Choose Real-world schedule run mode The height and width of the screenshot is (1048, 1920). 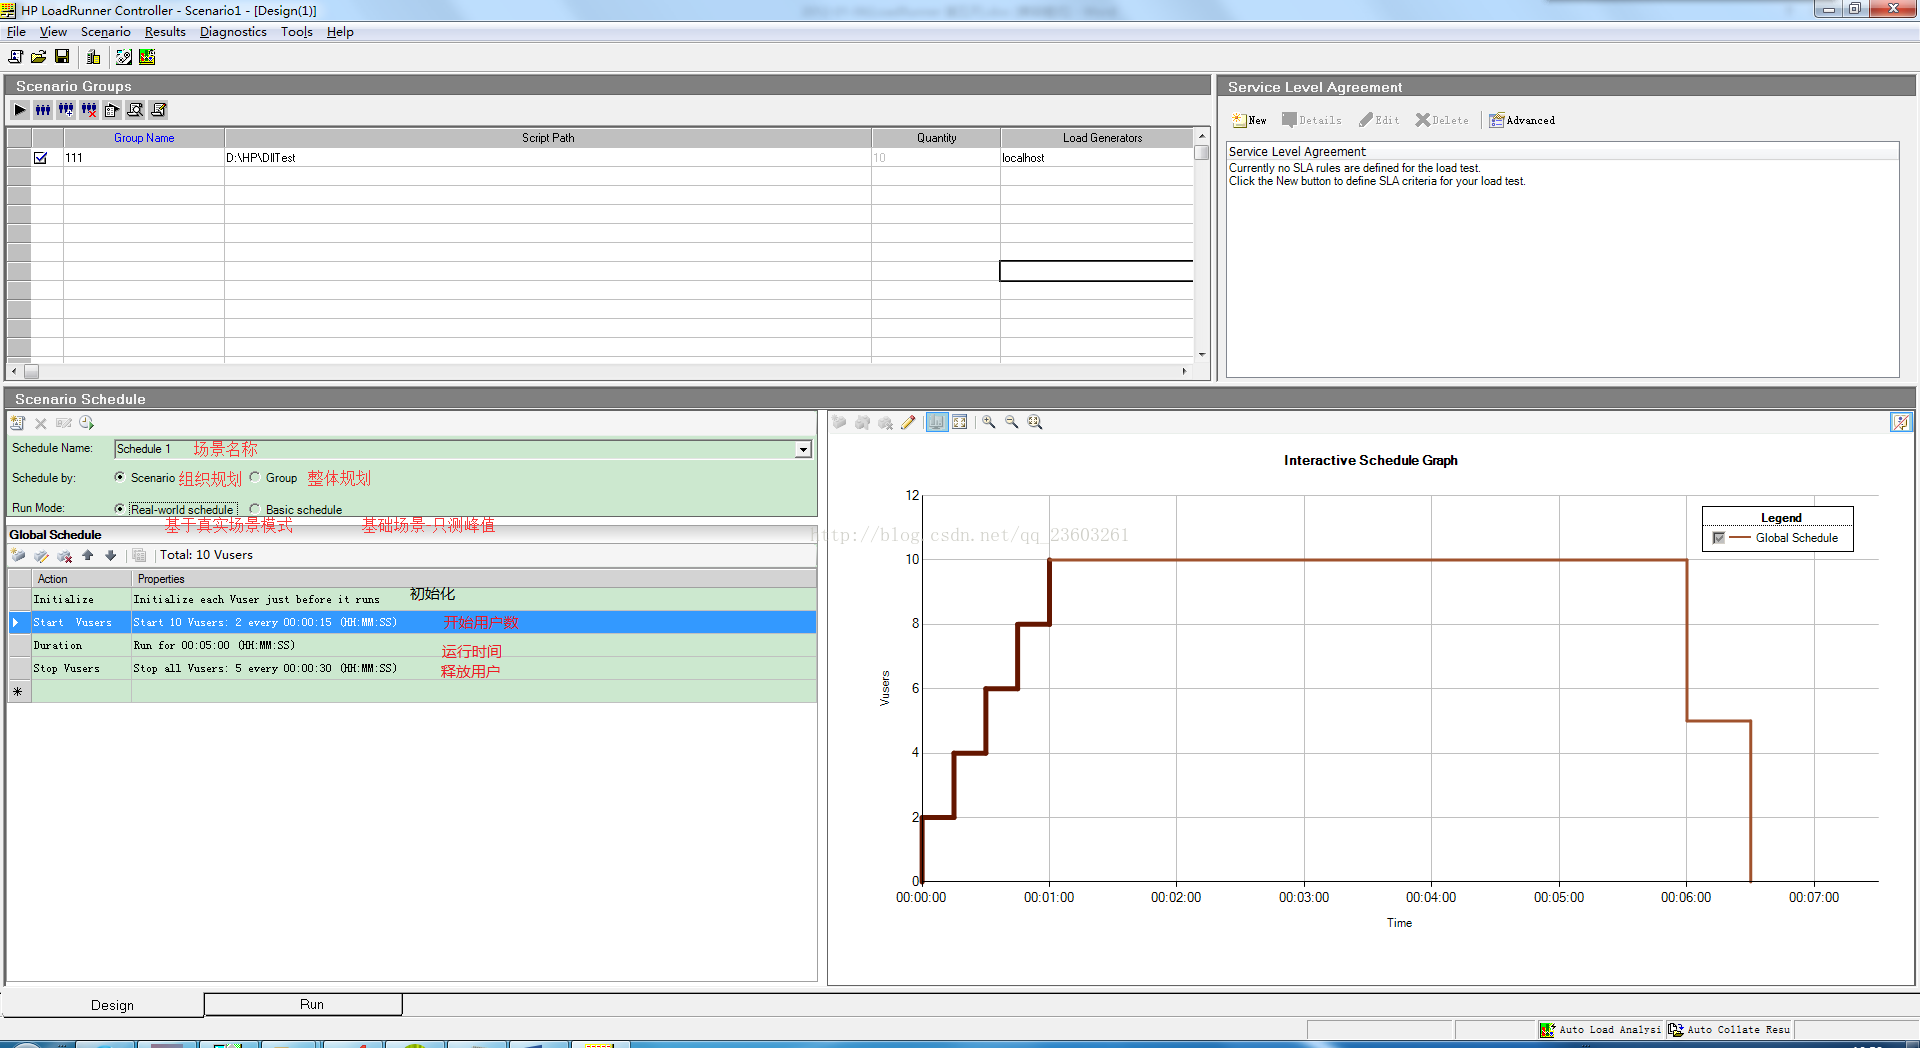tap(120, 509)
